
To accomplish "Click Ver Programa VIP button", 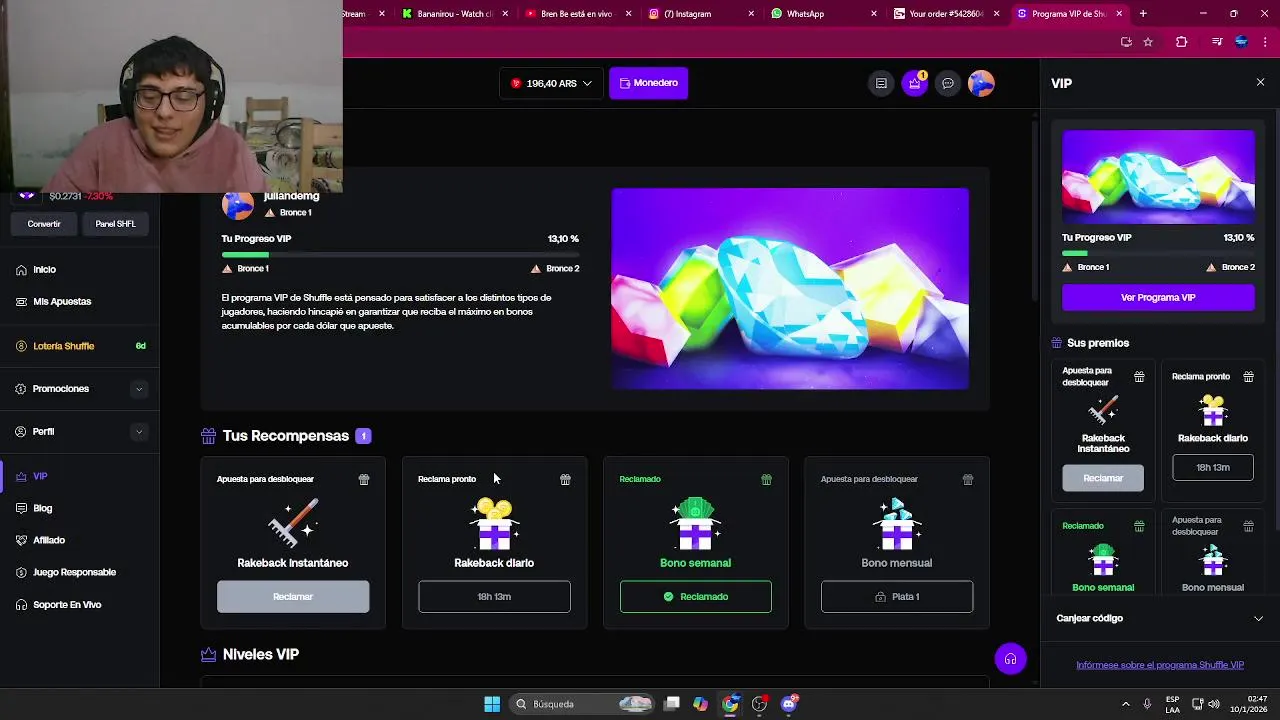I will (1158, 297).
